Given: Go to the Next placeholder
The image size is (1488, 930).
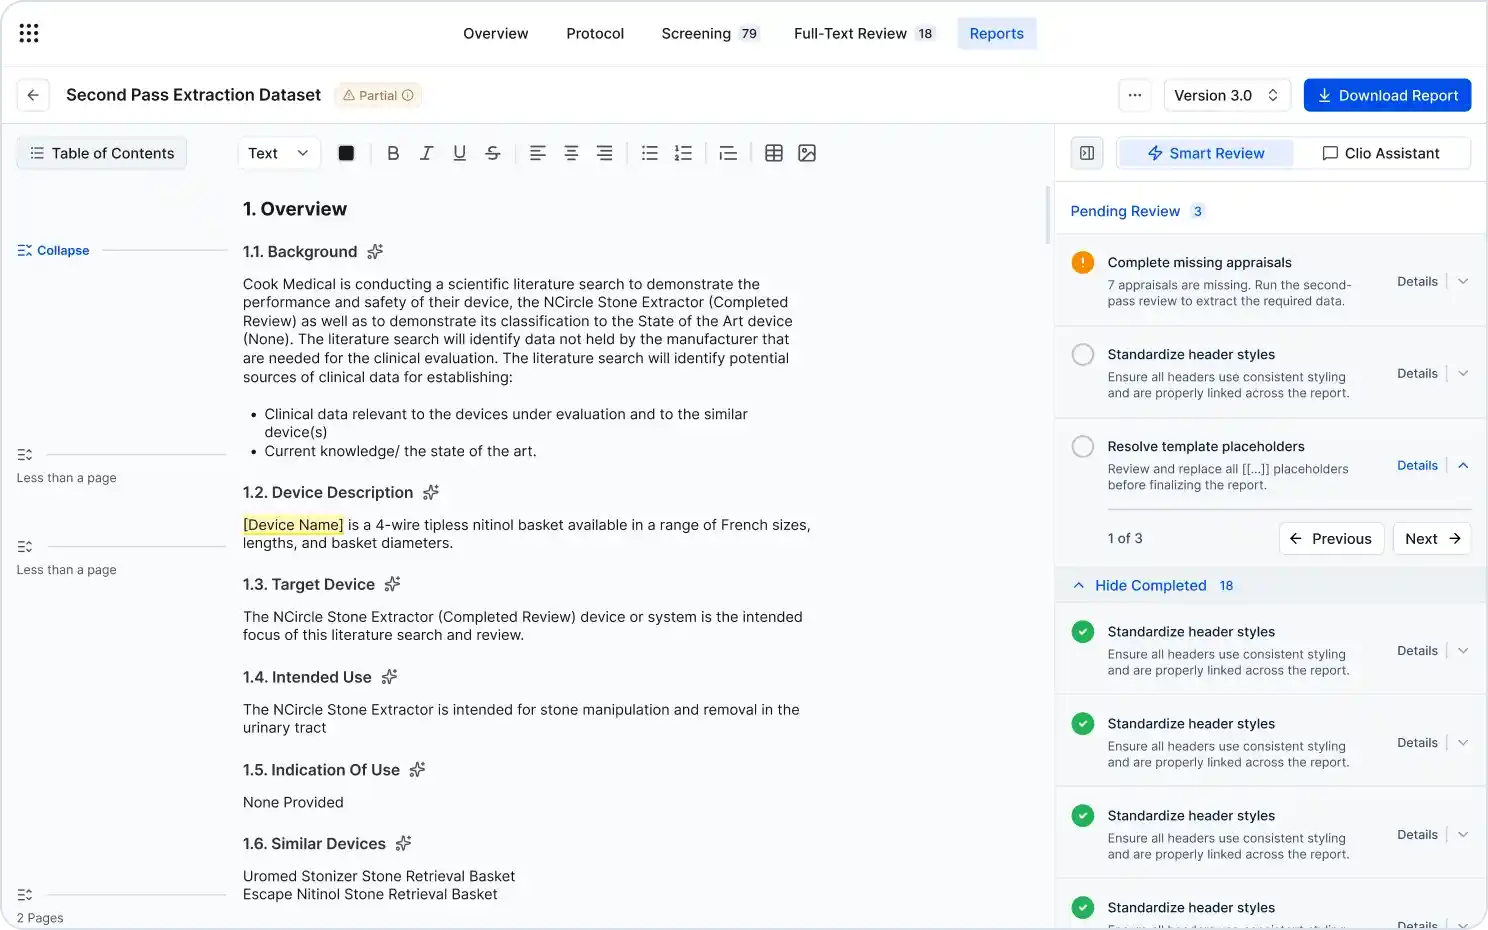Looking at the screenshot, I should tap(1432, 539).
